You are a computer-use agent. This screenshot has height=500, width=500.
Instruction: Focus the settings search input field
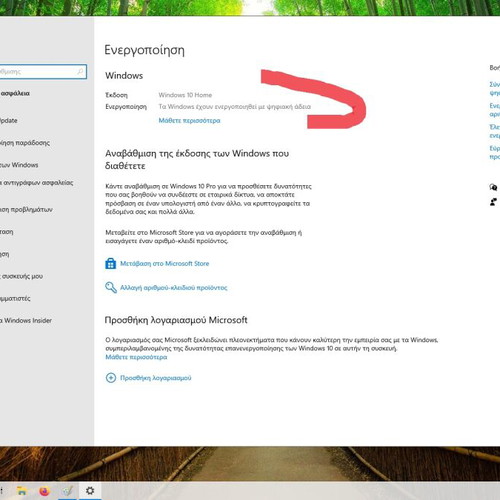pos(43,72)
